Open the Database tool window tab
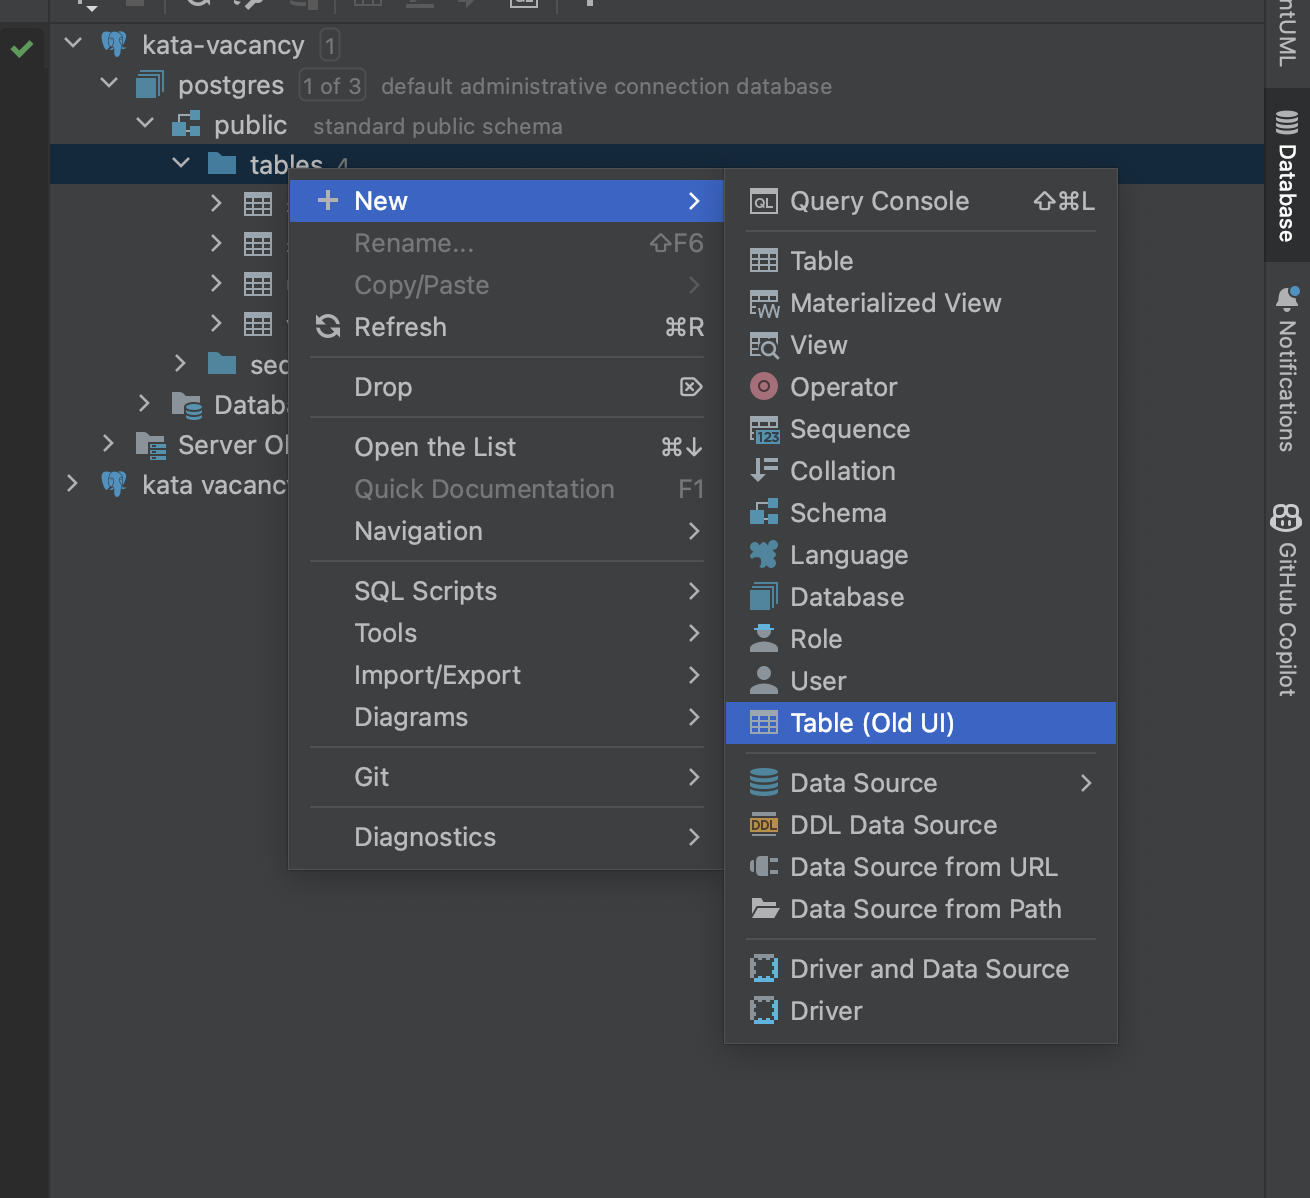The width and height of the screenshot is (1310, 1198). click(x=1286, y=177)
